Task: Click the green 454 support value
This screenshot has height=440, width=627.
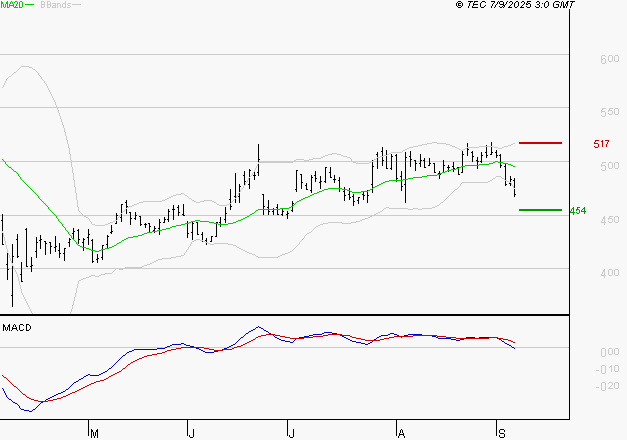Action: [578, 210]
